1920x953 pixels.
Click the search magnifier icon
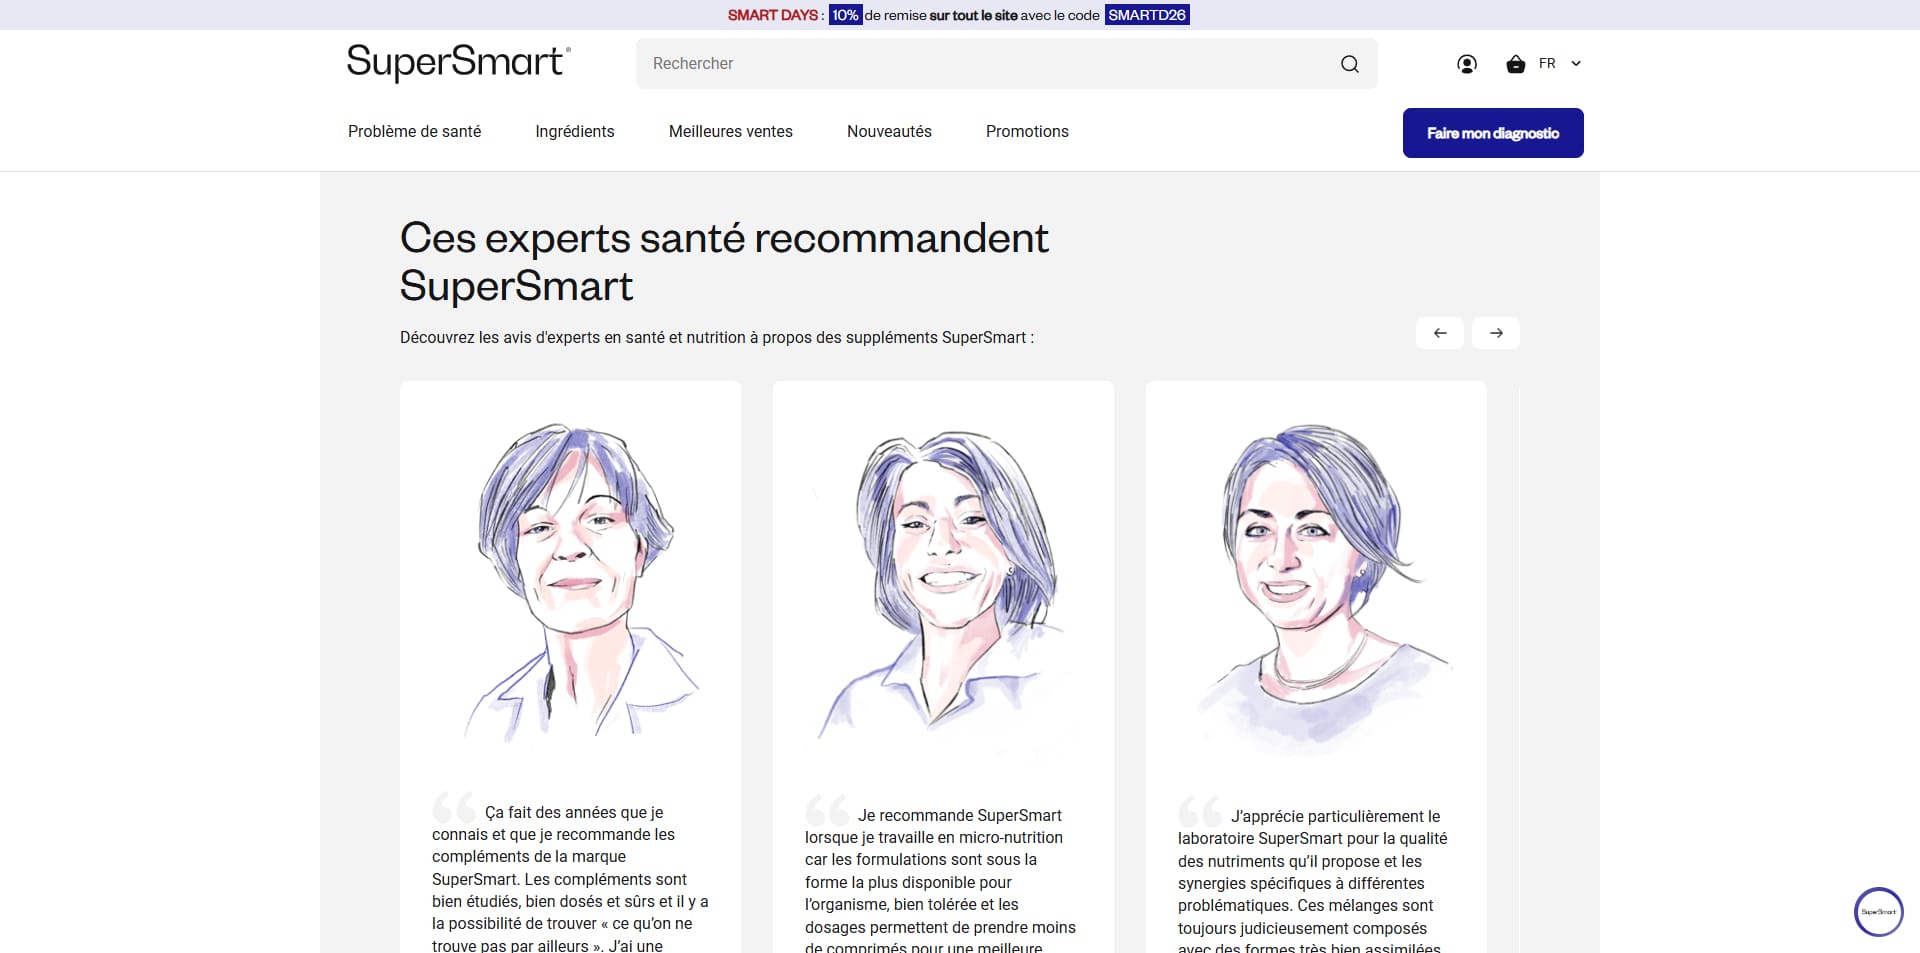(1350, 64)
